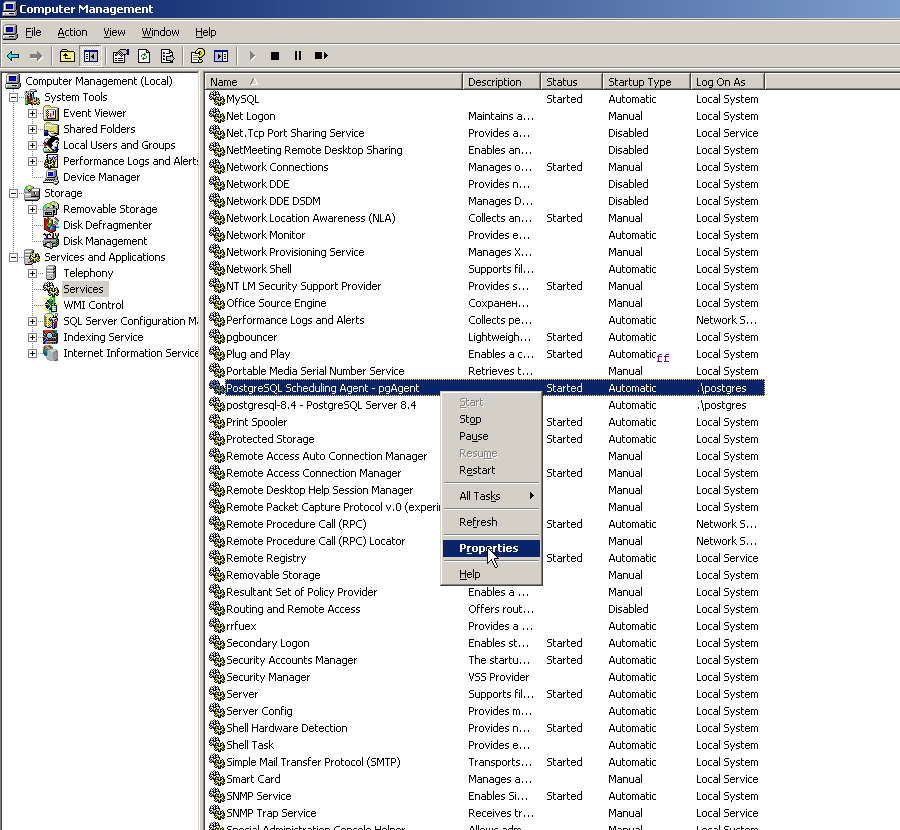Select the Network Connections service row
Screen dimensions: 900x830
click(486, 167)
